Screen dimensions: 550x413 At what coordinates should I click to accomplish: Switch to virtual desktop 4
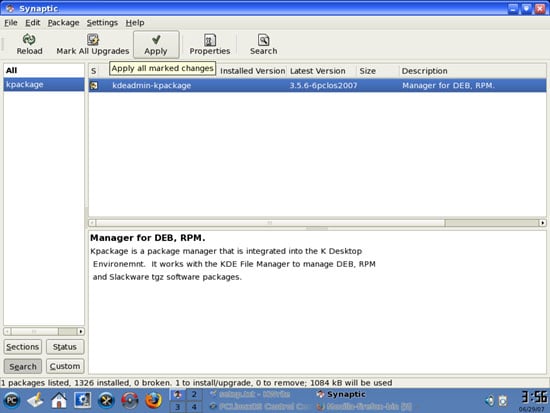[194, 407]
